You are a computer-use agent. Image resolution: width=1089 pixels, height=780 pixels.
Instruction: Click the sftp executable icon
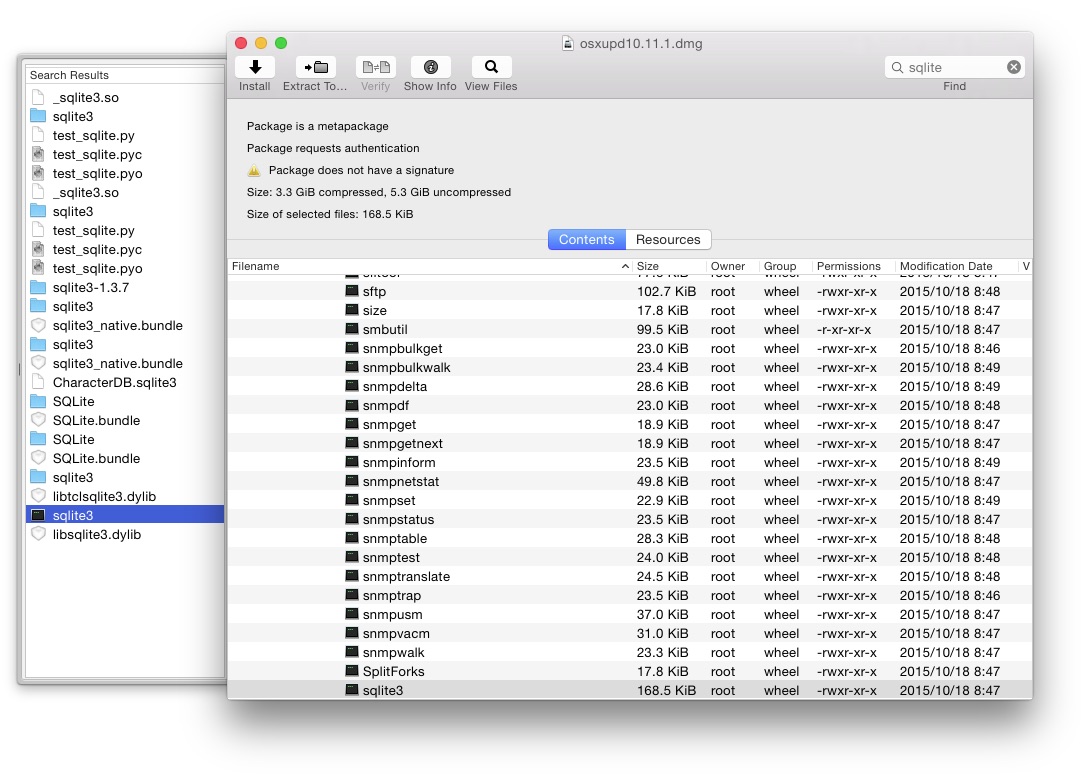pos(352,291)
